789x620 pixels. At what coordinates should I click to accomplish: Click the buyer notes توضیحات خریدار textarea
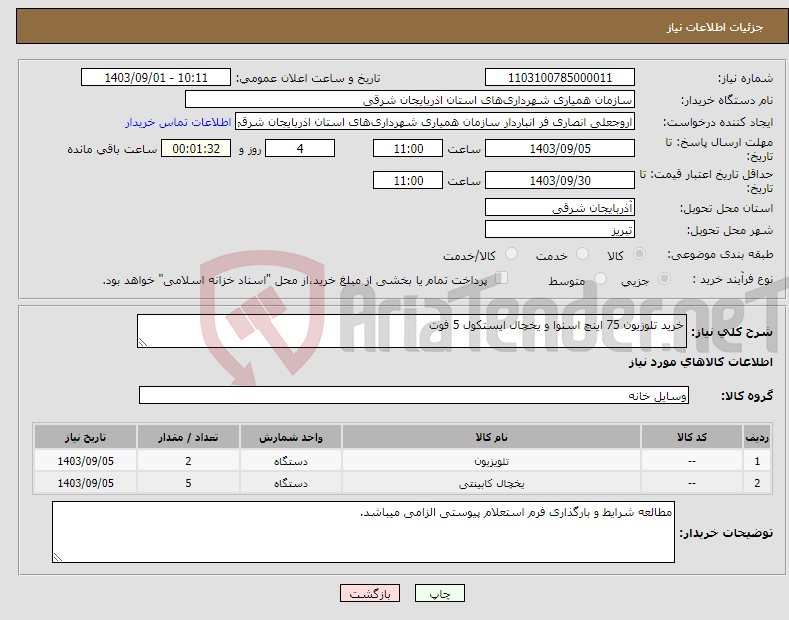(x=363, y=532)
